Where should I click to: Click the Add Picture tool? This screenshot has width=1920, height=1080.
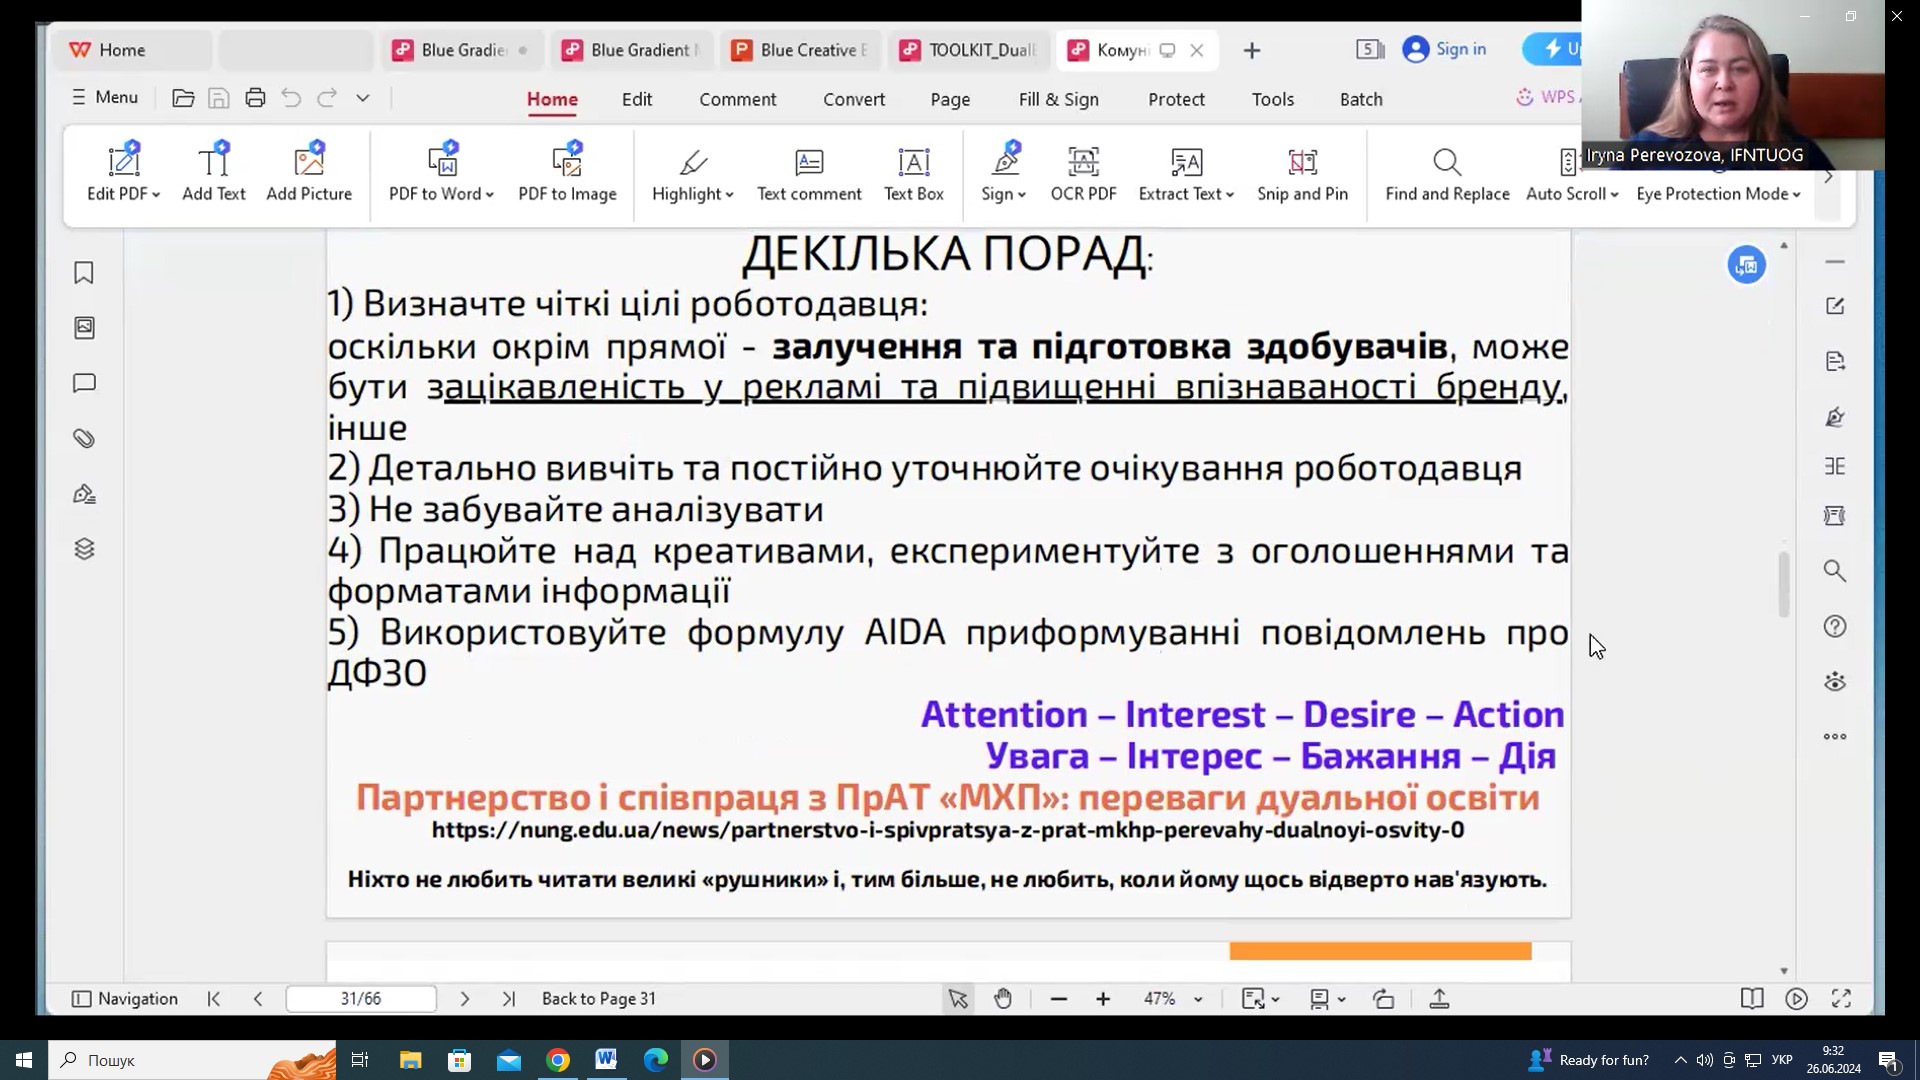(309, 174)
